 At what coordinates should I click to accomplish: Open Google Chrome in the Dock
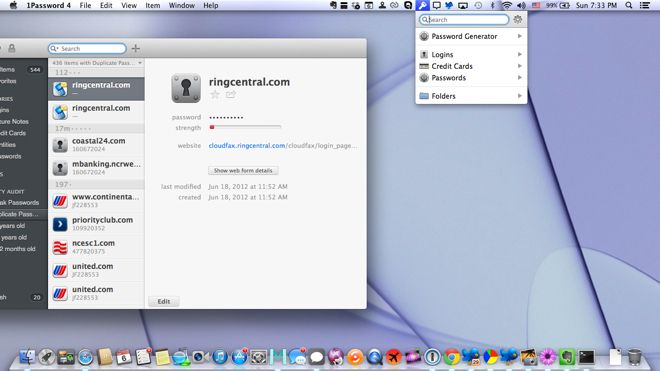(x=452, y=357)
